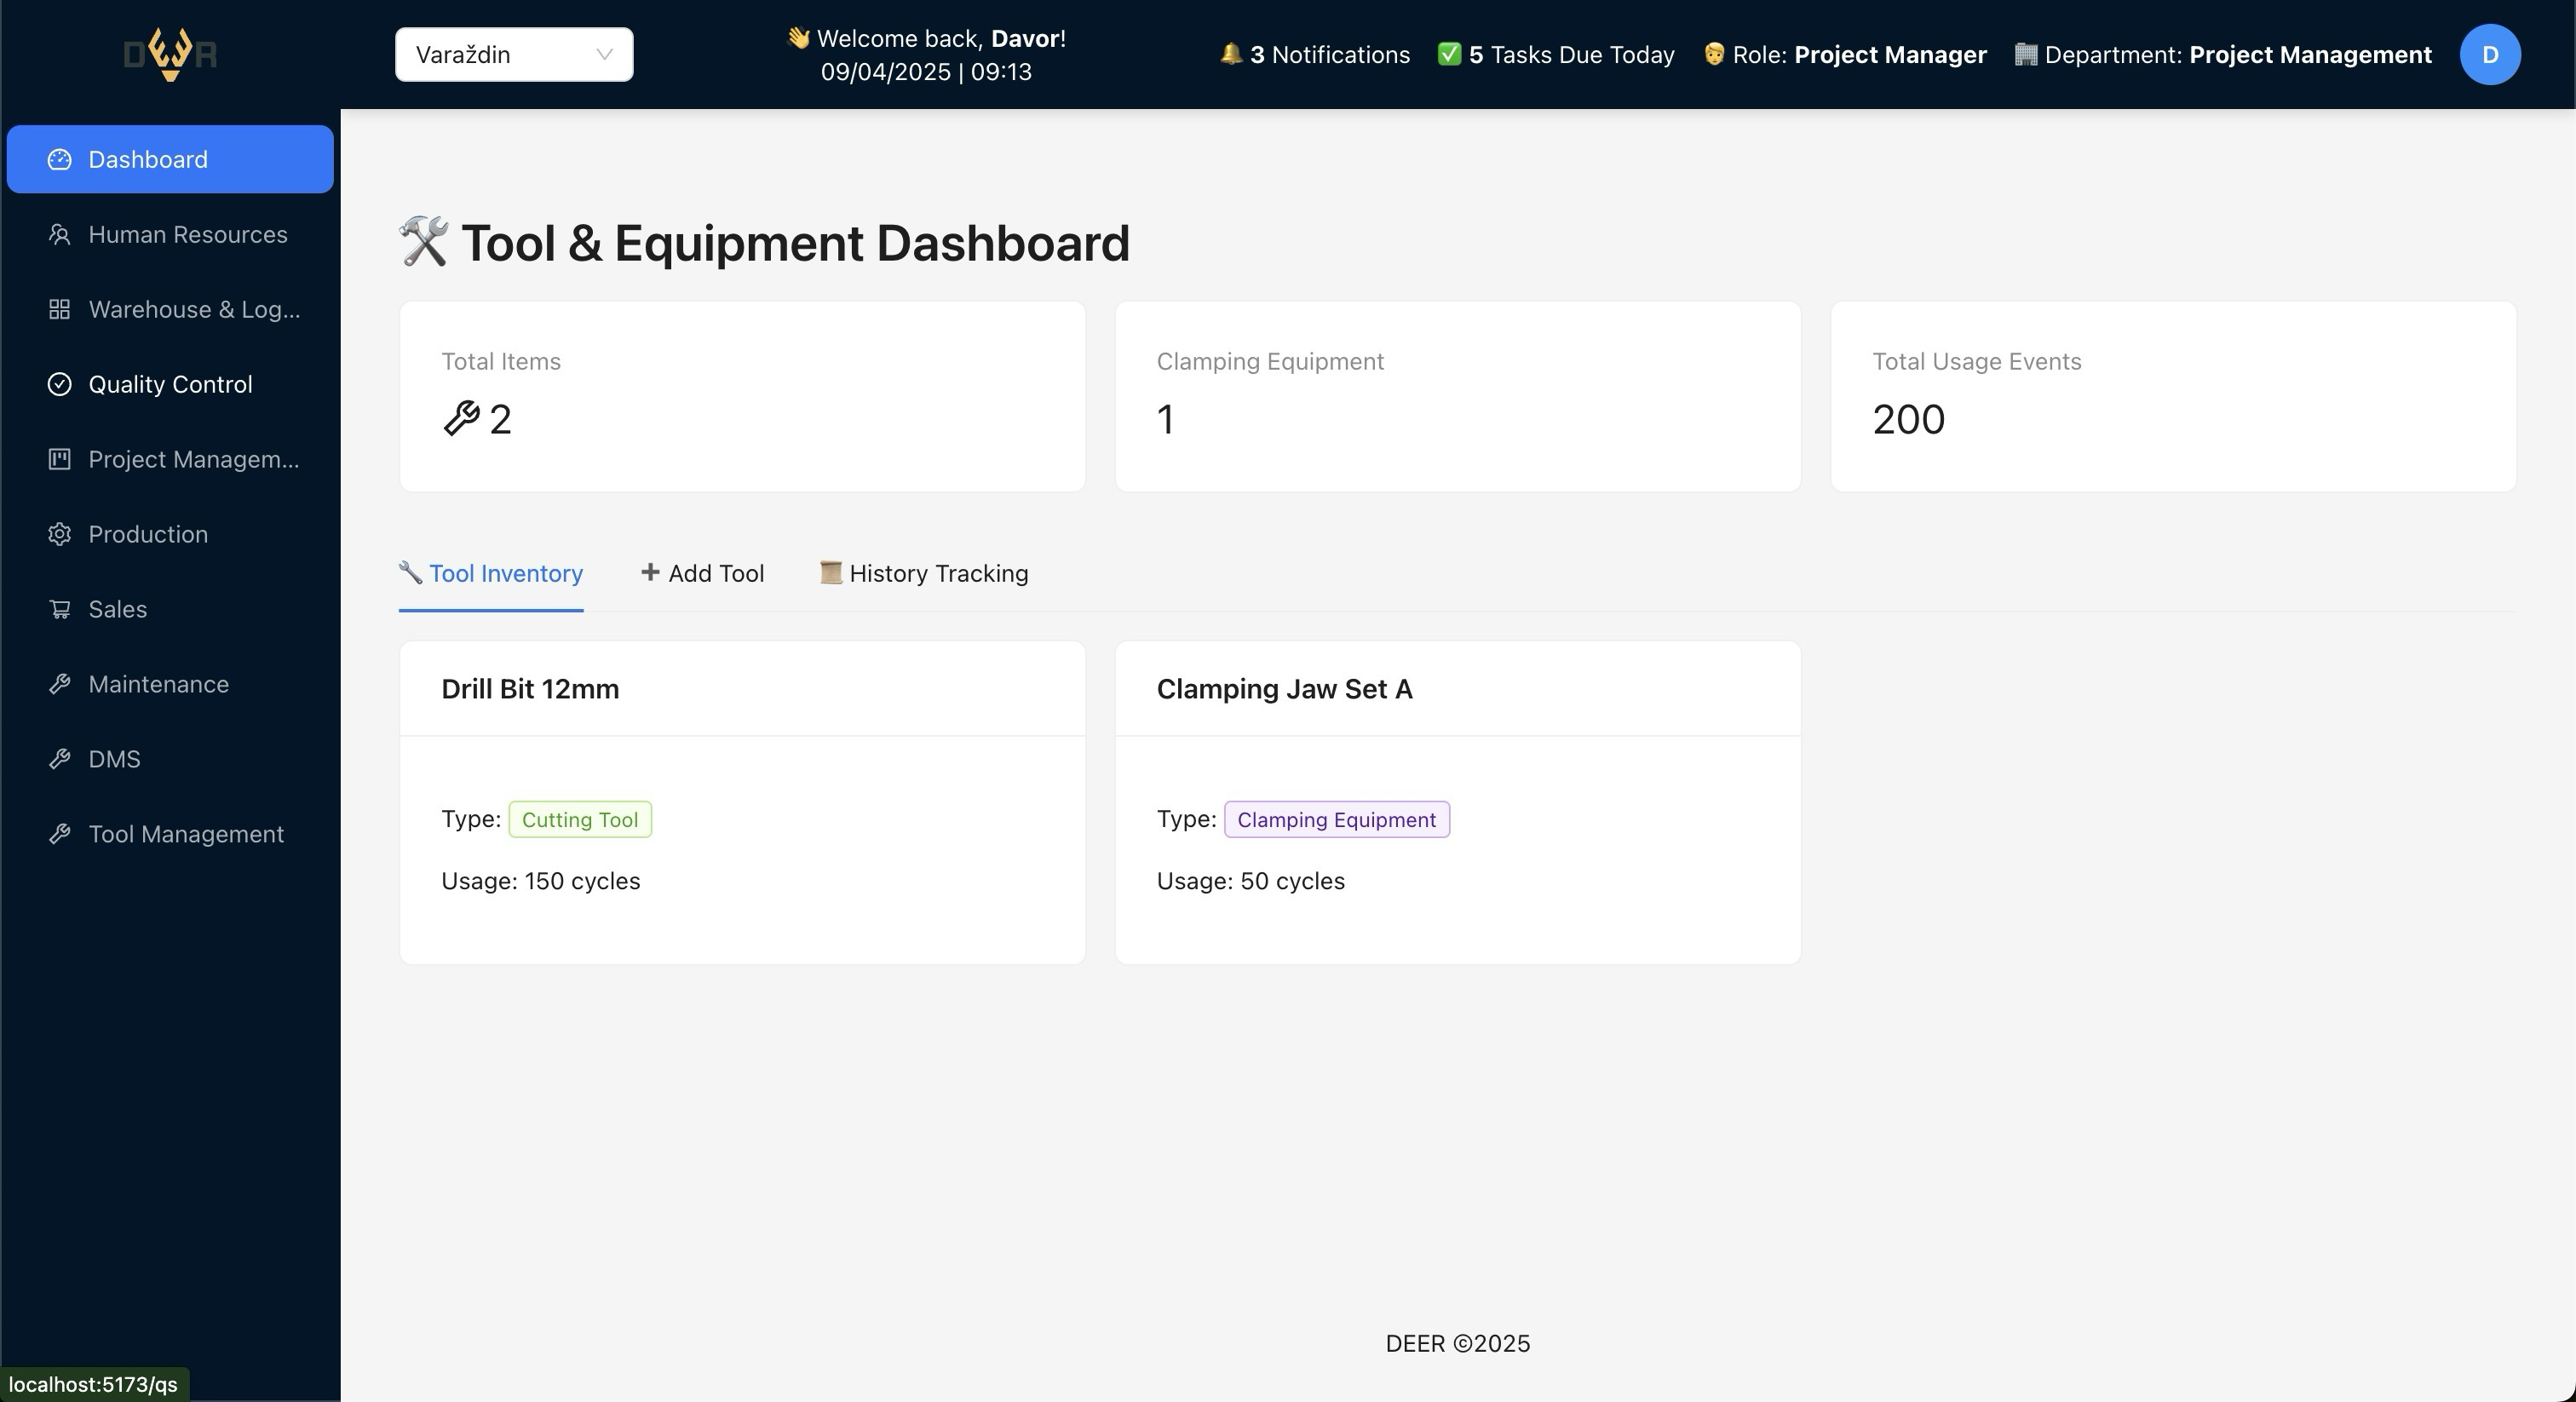2576x1402 pixels.
Task: Click the Production gear icon
Action: (x=60, y=534)
